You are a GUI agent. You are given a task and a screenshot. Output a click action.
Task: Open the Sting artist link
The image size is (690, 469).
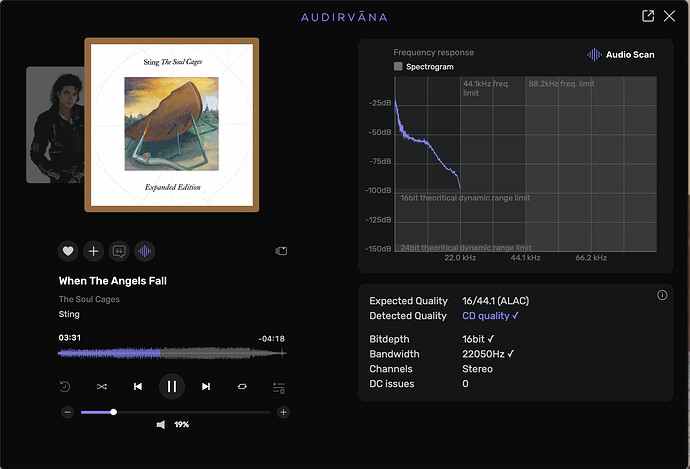click(69, 314)
